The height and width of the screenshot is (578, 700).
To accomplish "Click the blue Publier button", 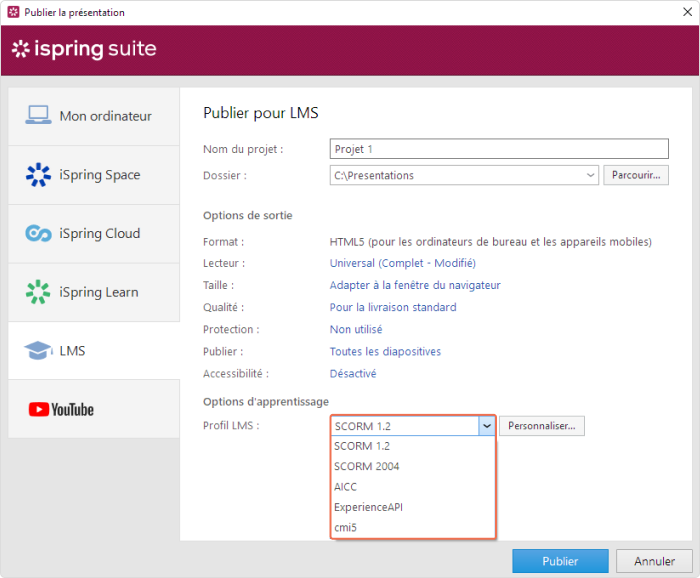I will [x=560, y=561].
